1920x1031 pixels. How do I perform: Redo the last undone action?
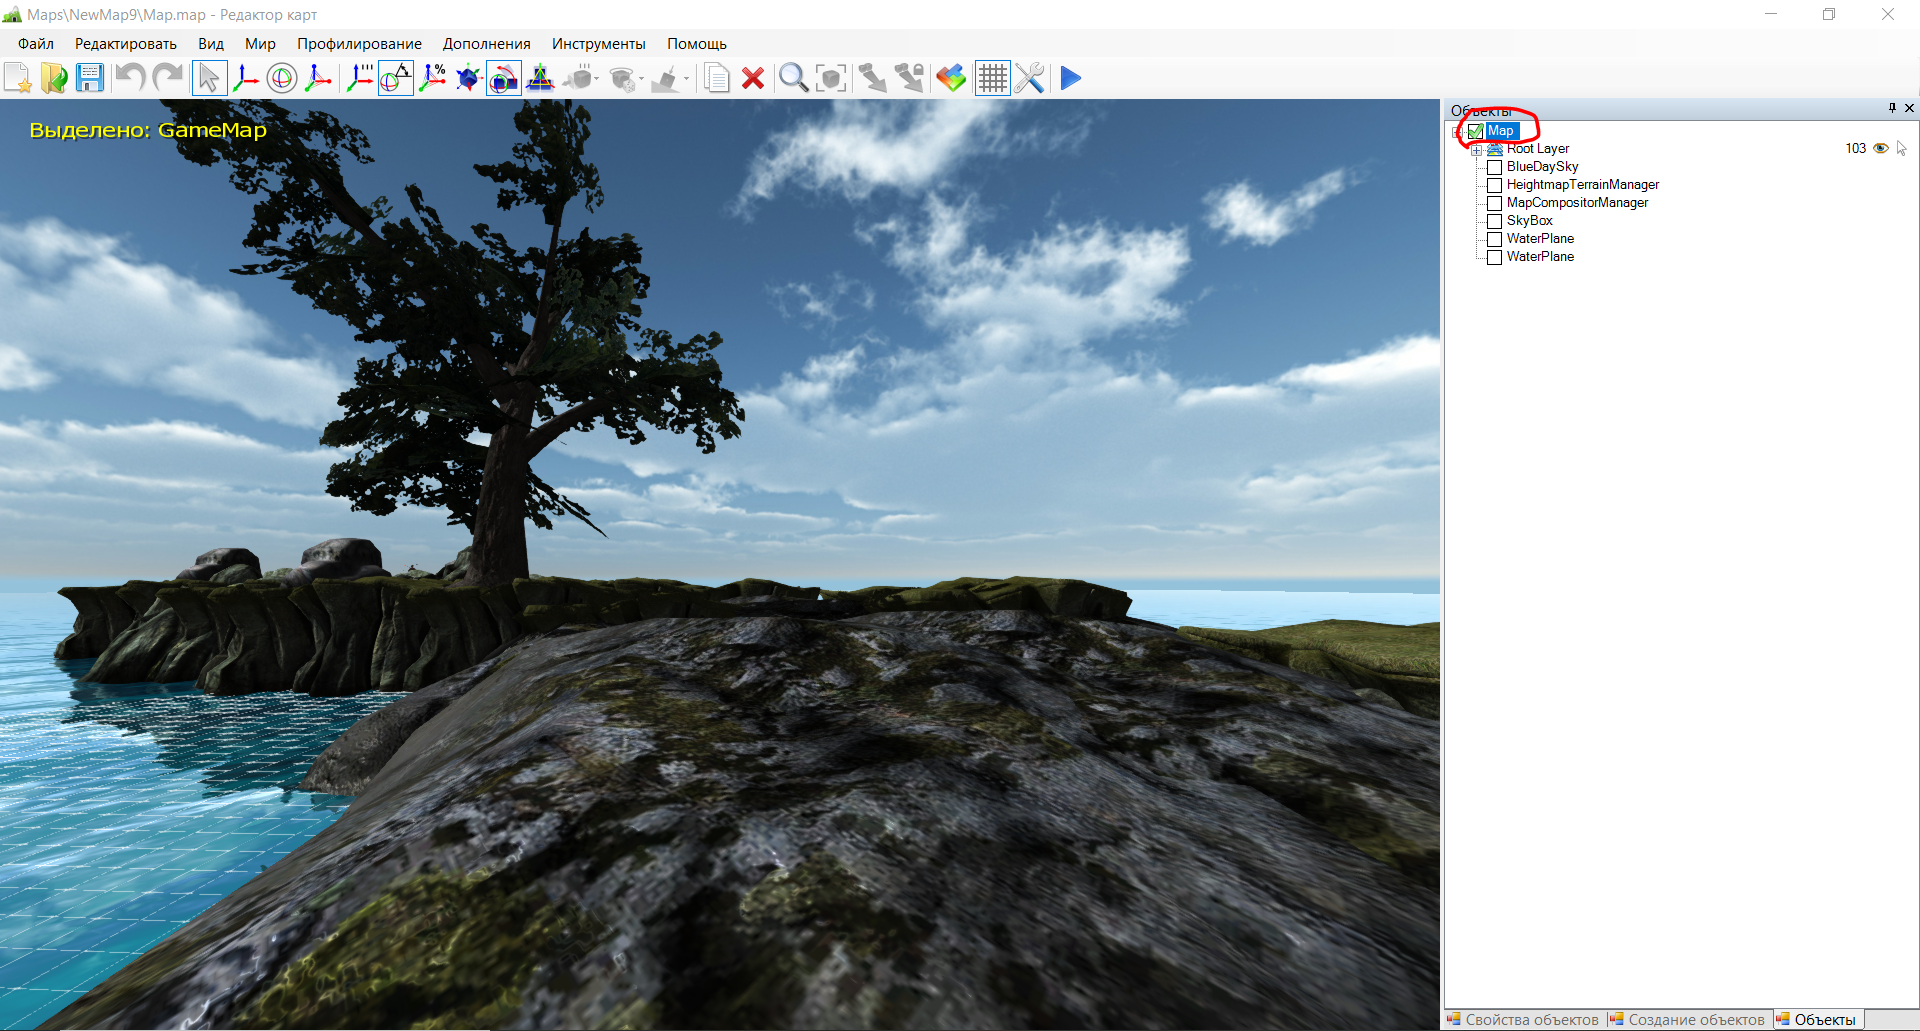point(167,78)
